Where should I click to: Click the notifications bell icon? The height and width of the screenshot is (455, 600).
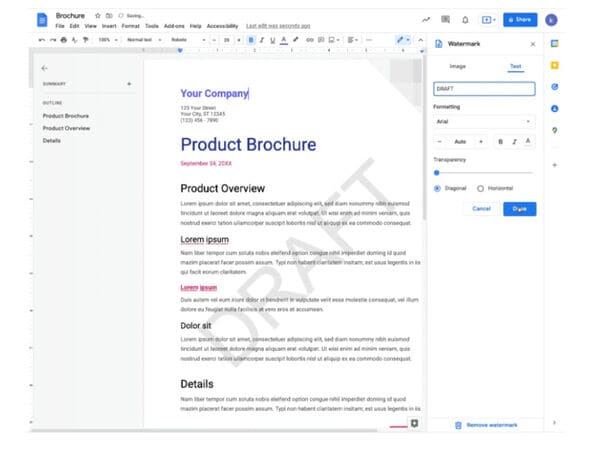[x=465, y=20]
